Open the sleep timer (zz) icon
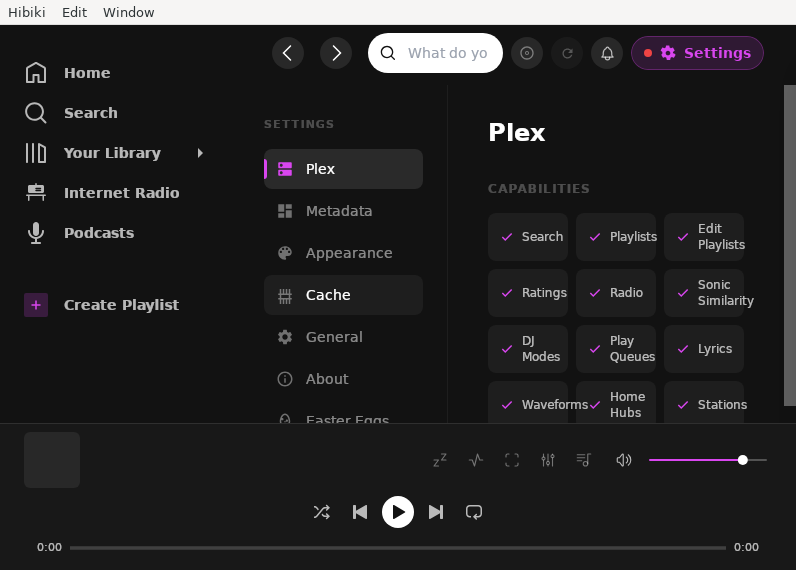Image resolution: width=796 pixels, height=570 pixels. 440,460
